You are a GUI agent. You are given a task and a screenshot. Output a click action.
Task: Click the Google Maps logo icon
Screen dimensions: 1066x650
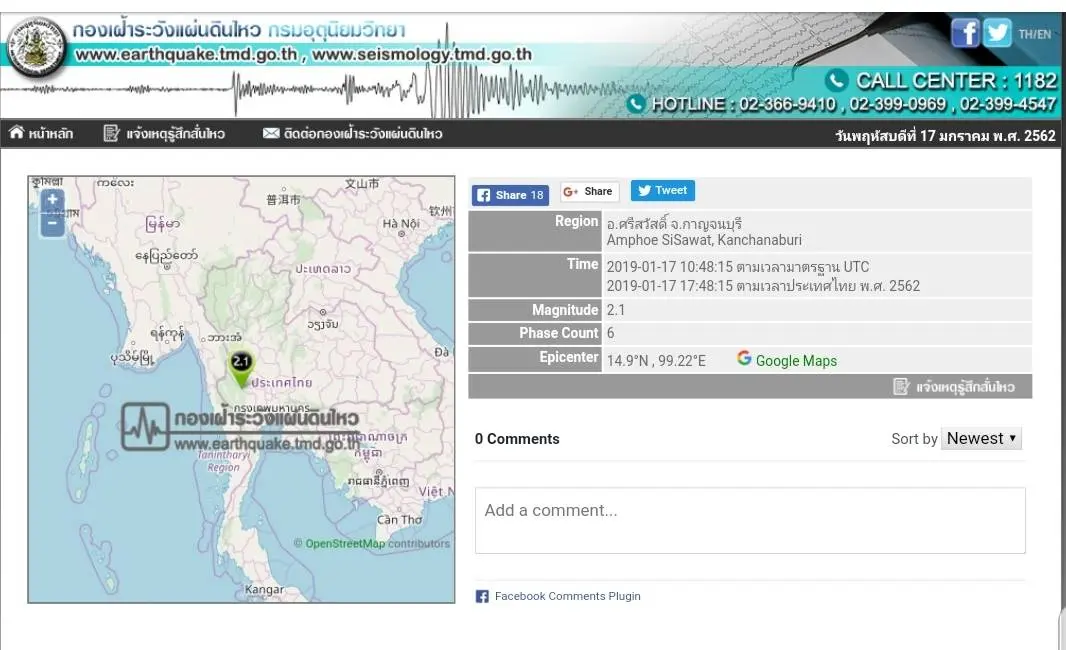[744, 358]
